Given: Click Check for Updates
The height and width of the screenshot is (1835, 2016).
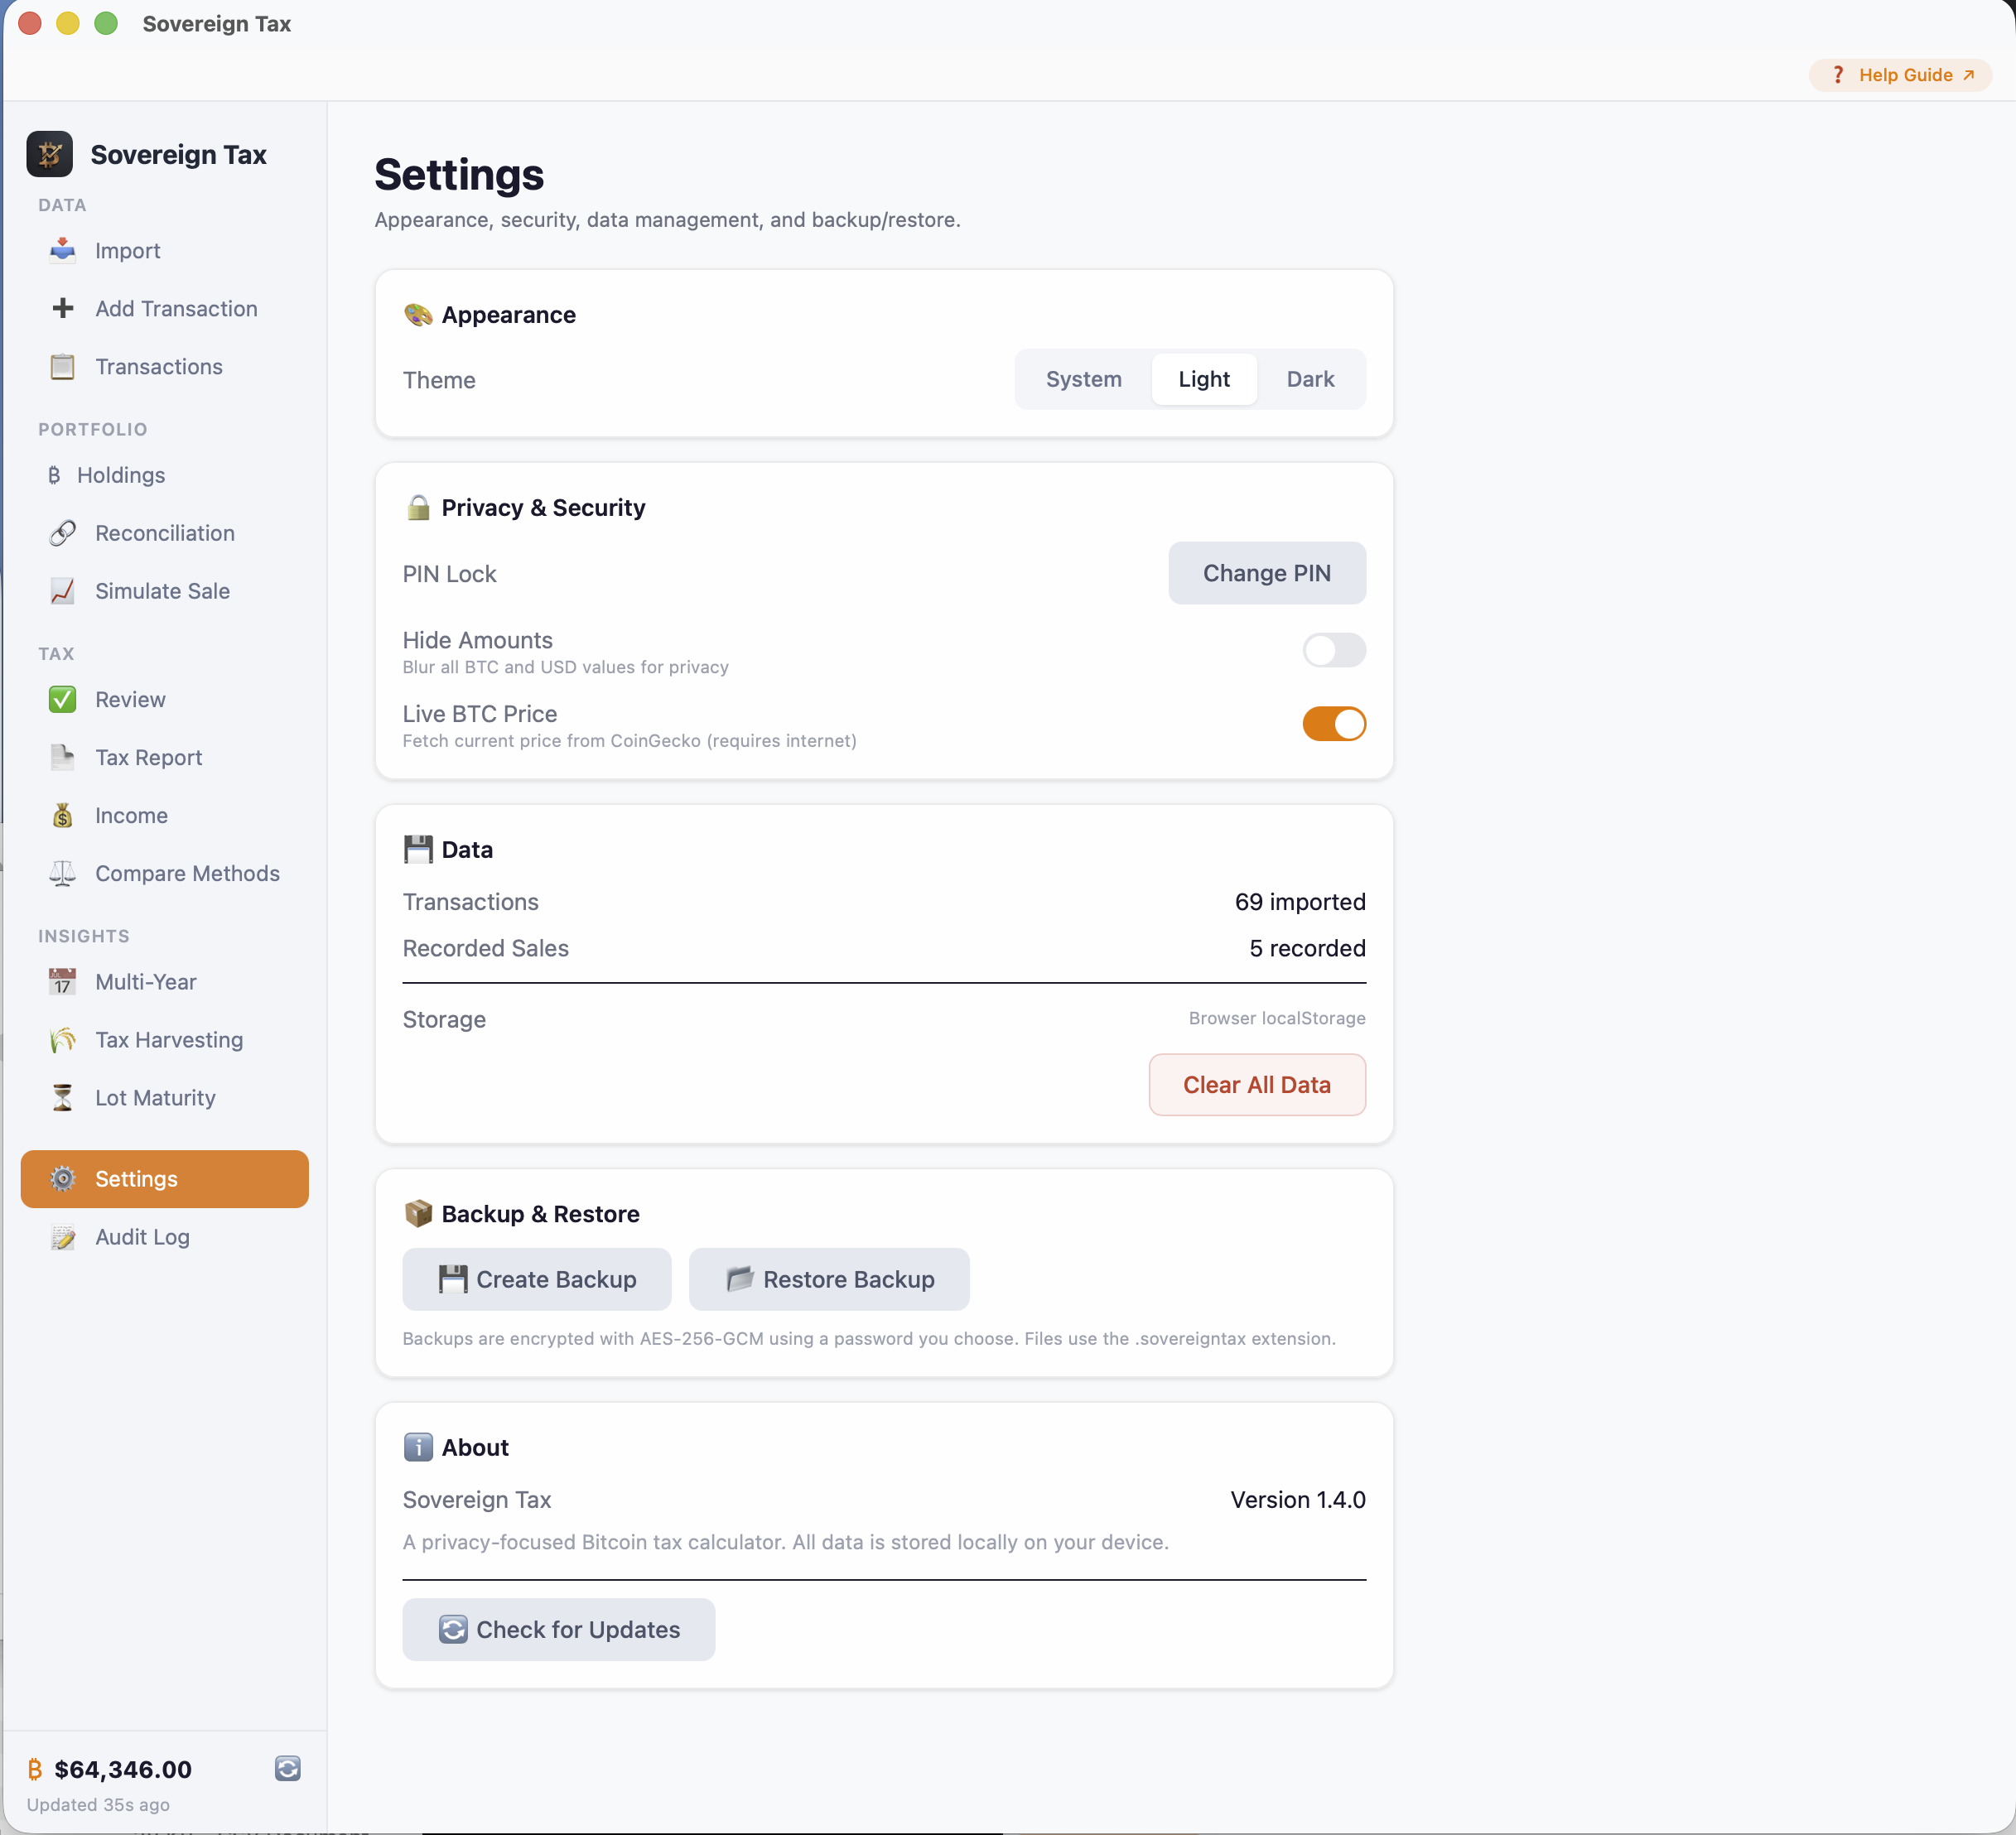Looking at the screenshot, I should [558, 1630].
